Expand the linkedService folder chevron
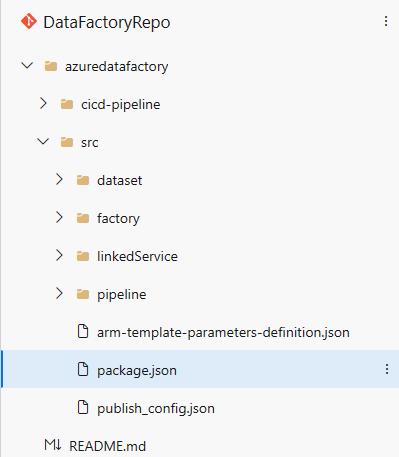This screenshot has width=399, height=457. tap(59, 255)
